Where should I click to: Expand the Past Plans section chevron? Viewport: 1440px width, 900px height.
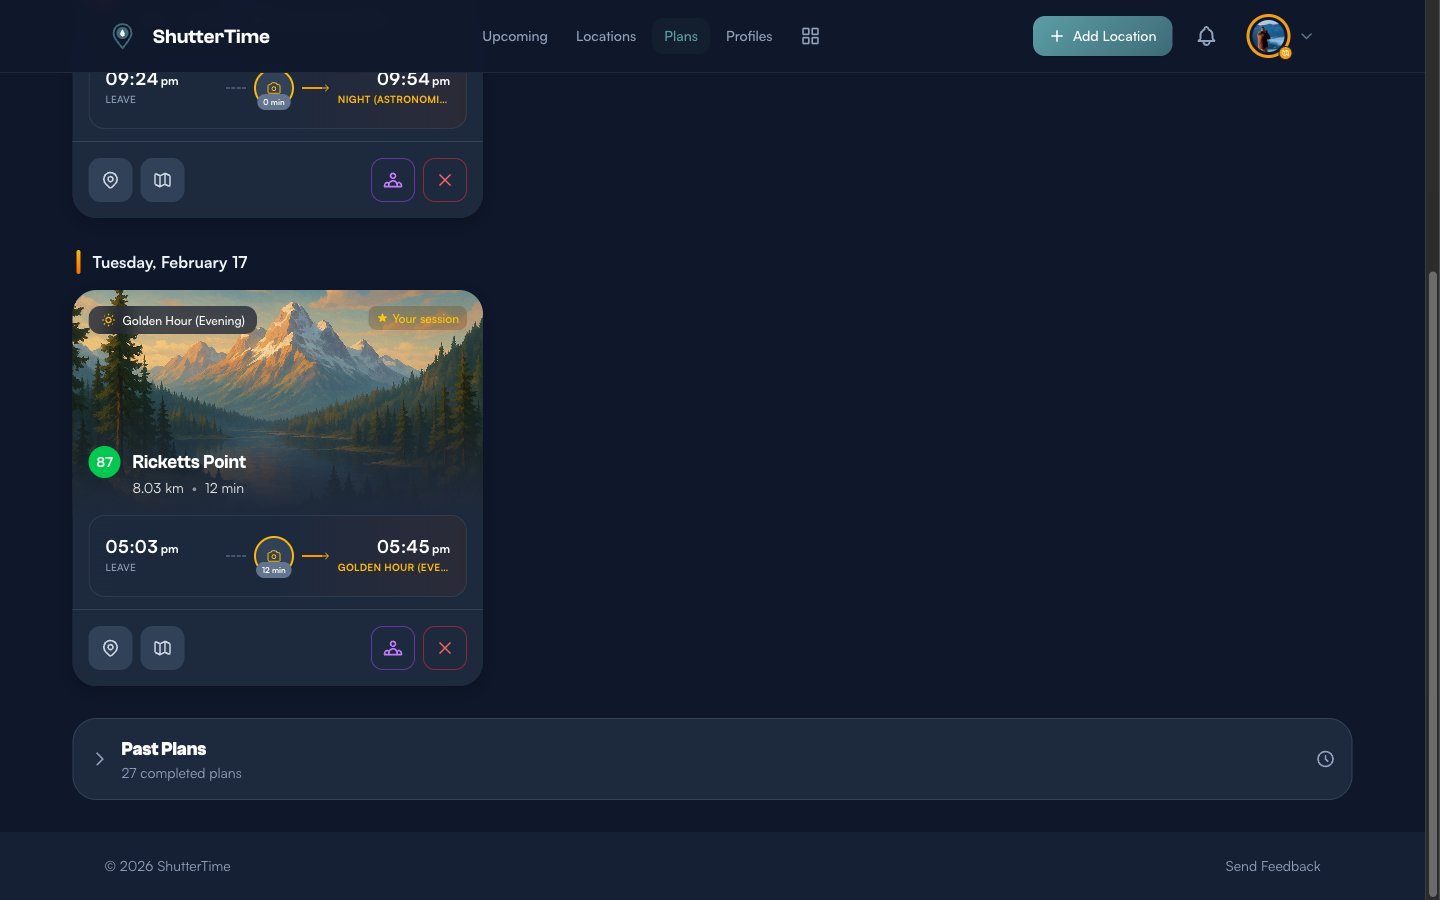pyautogui.click(x=100, y=759)
